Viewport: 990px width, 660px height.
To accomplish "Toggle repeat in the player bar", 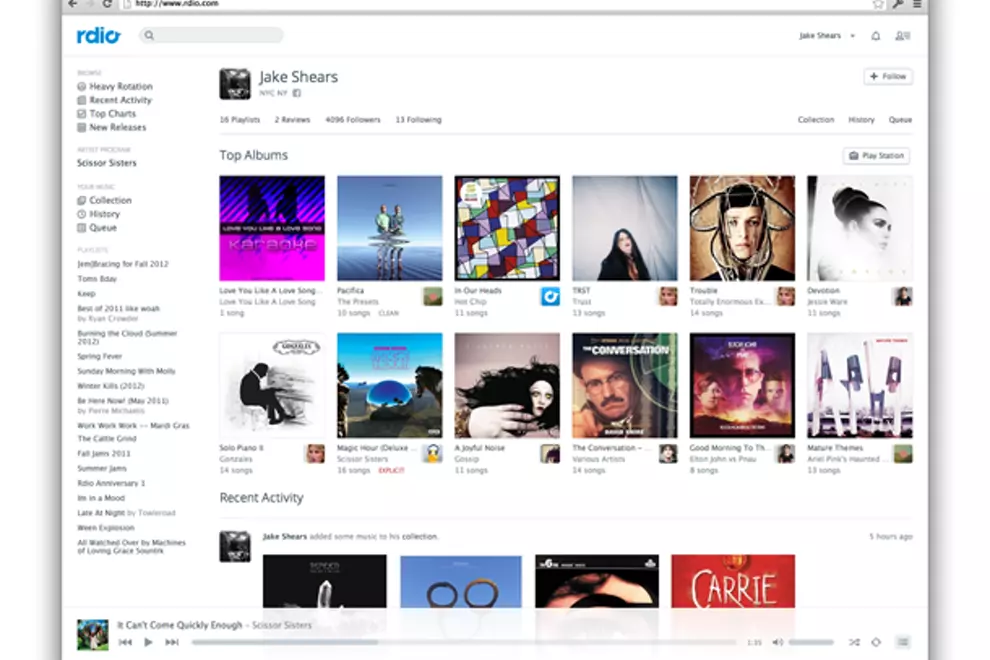I will pos(876,642).
